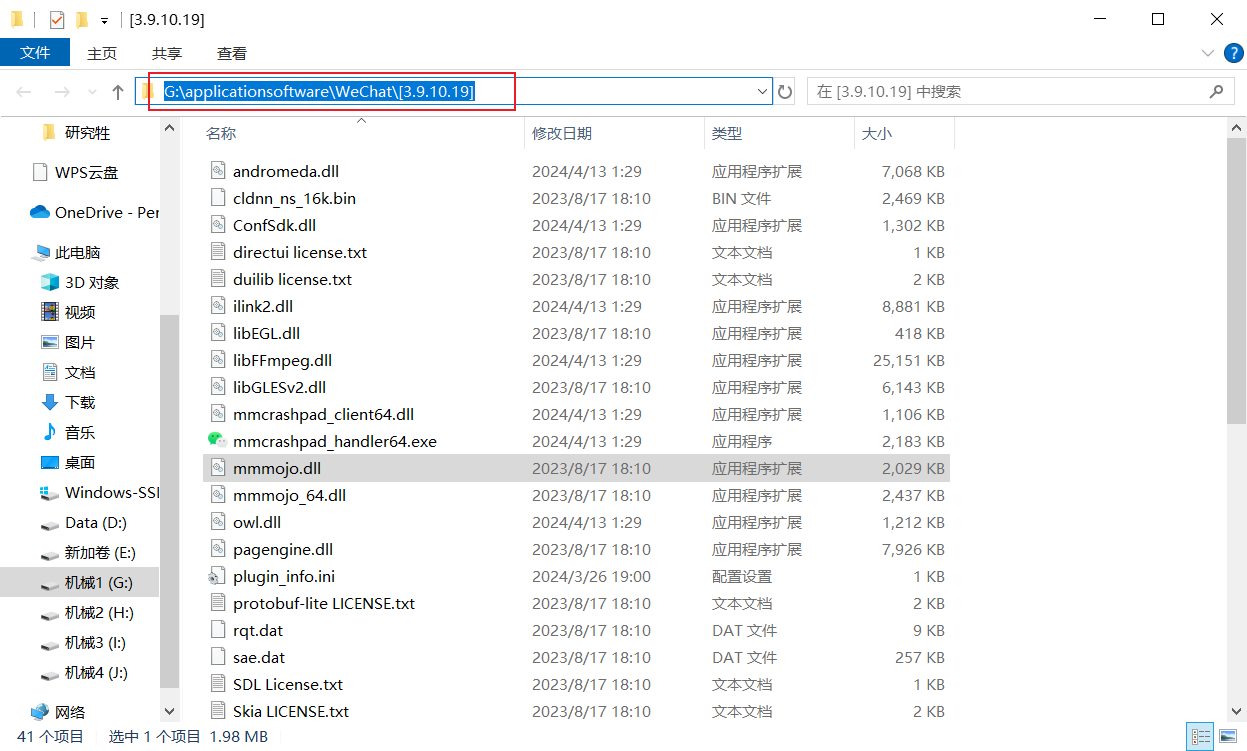Viewport: 1247px width, 751px height.
Task: Expand the ribbon with the chevron
Action: [x=1206, y=52]
